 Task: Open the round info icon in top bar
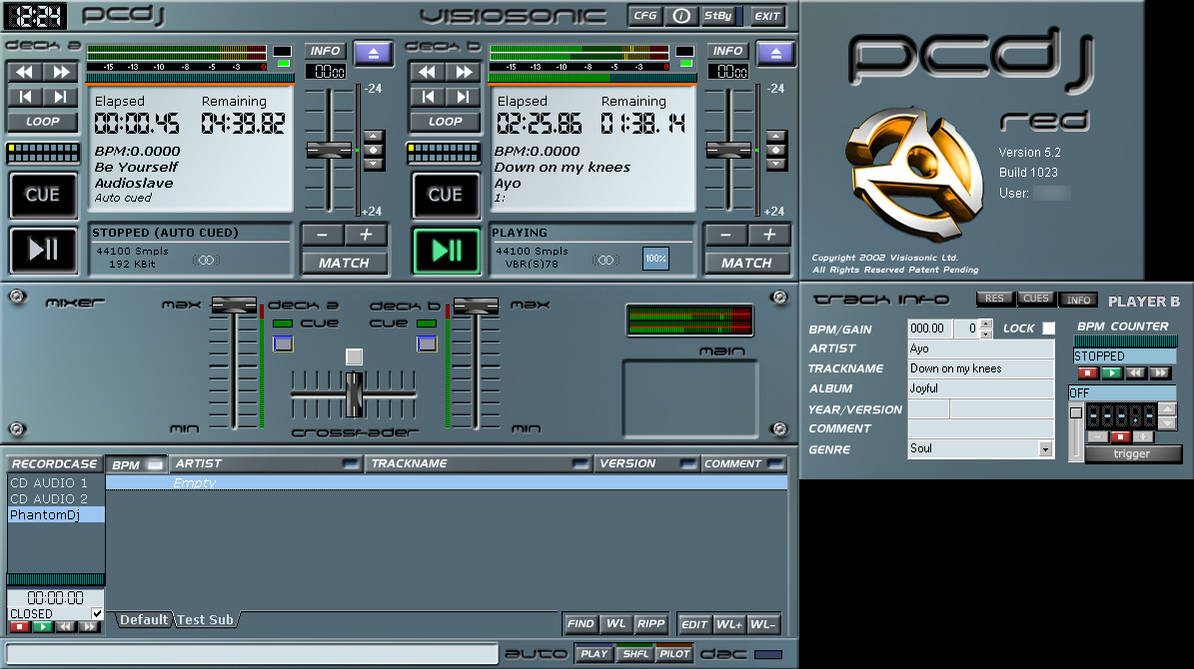coord(682,16)
